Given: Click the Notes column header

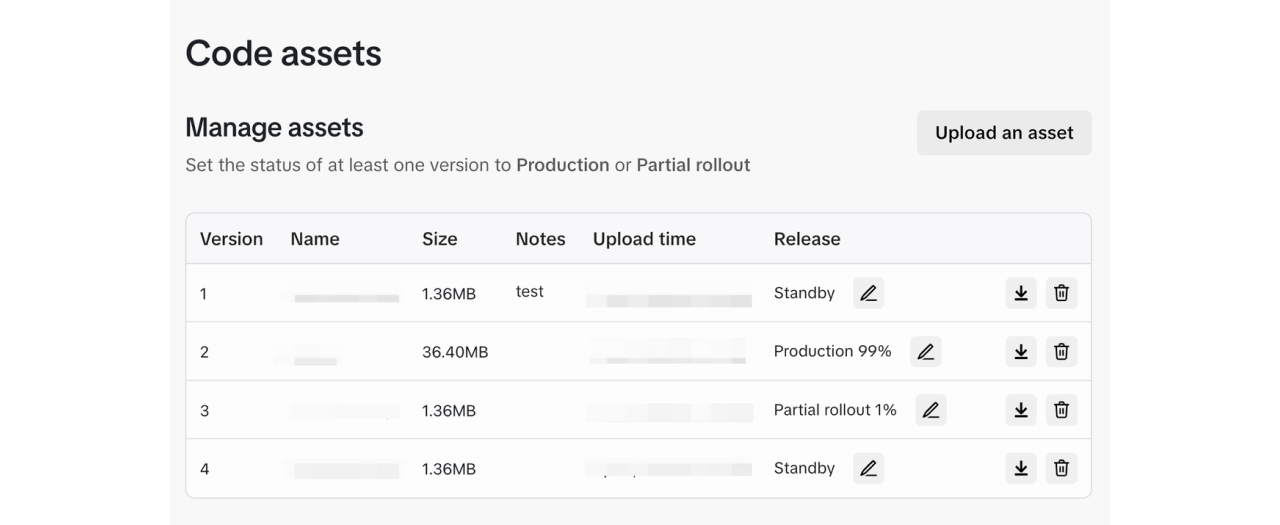Looking at the screenshot, I should (x=540, y=239).
